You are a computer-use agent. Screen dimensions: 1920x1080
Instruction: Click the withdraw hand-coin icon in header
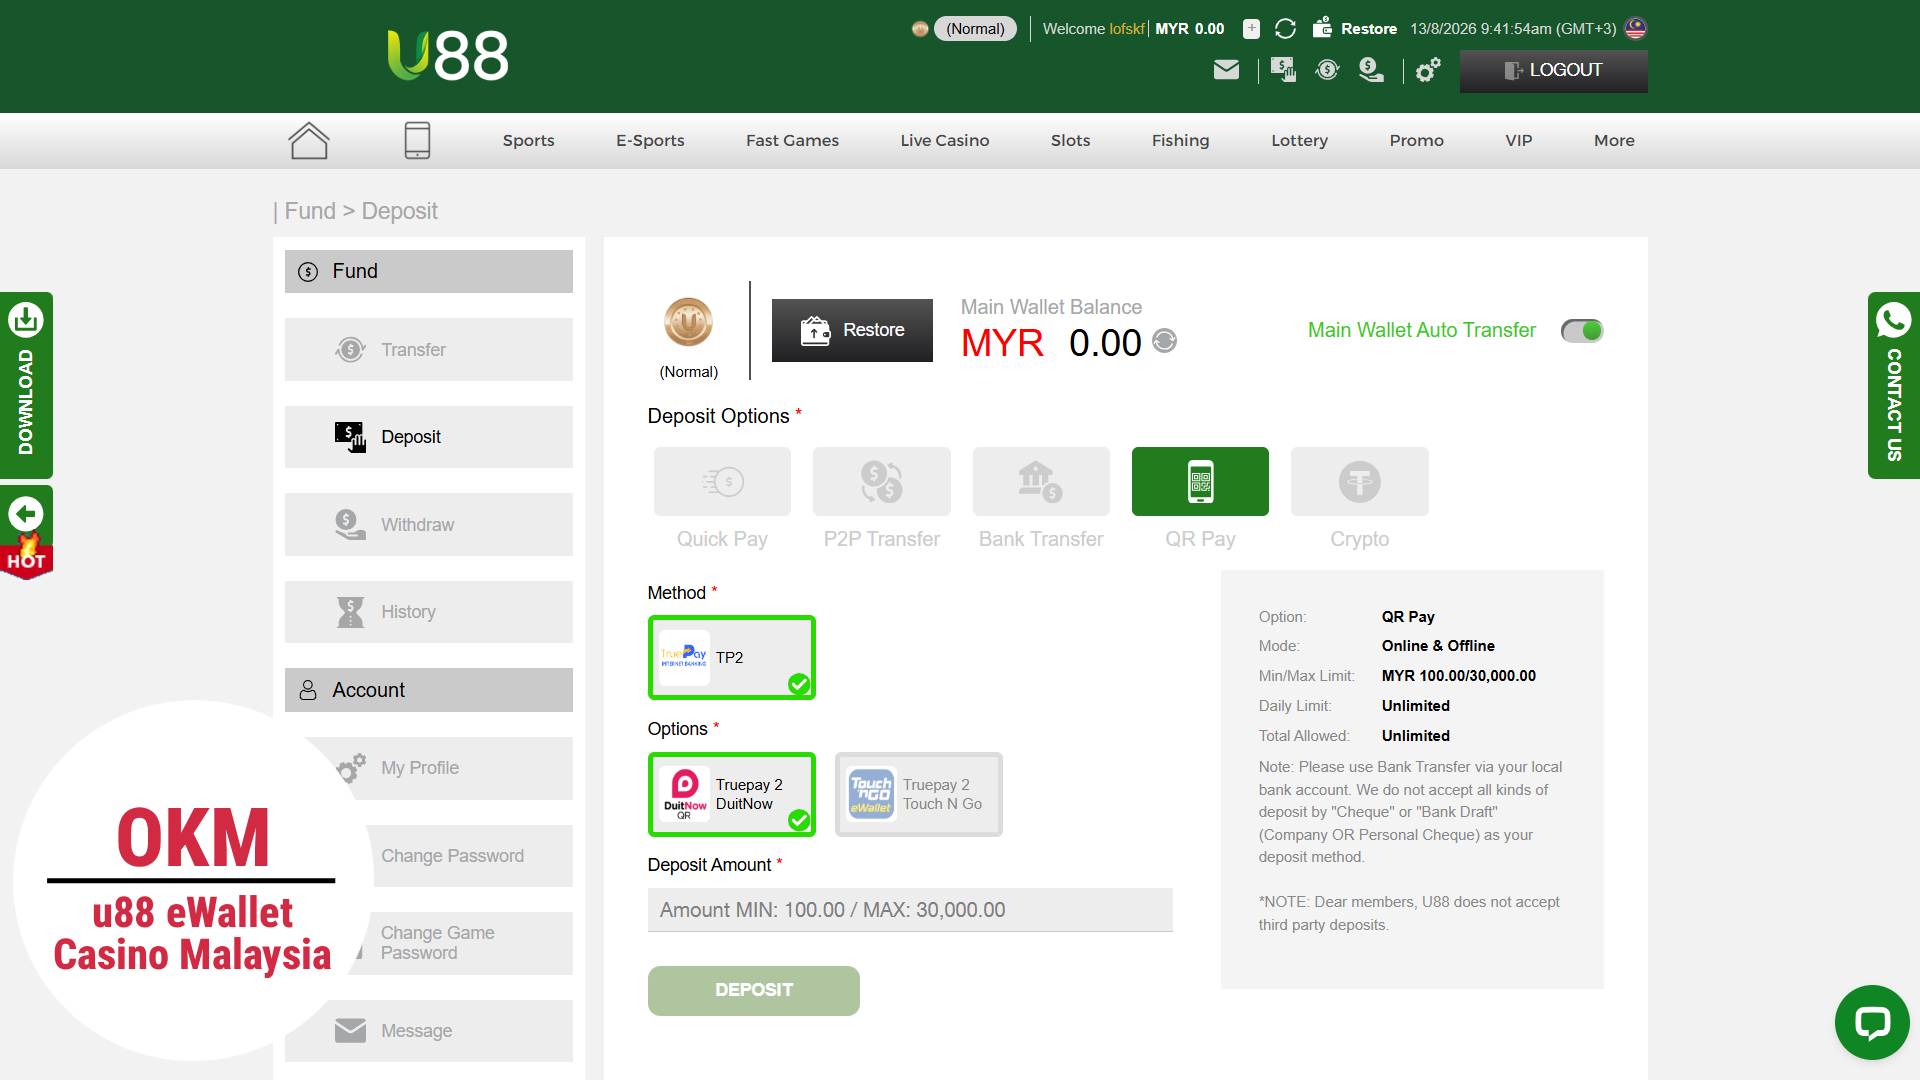pos(1371,70)
